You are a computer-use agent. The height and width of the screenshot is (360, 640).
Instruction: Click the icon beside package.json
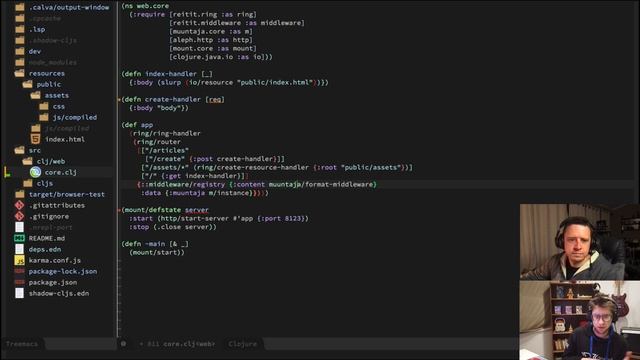point(19,282)
